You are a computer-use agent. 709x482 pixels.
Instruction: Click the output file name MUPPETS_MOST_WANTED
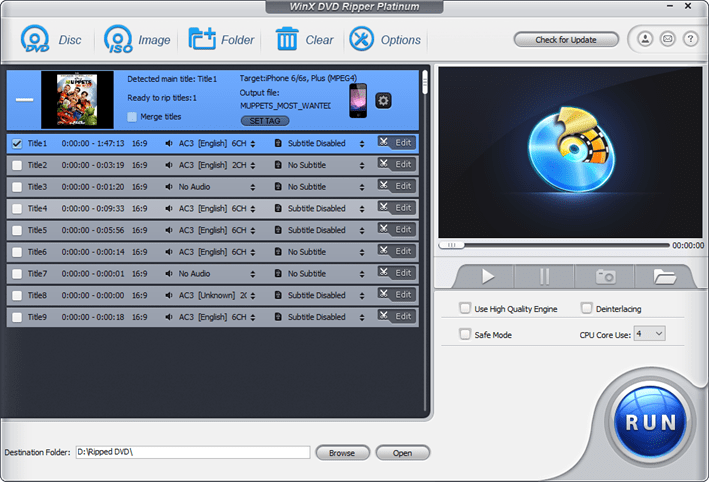[x=285, y=106]
